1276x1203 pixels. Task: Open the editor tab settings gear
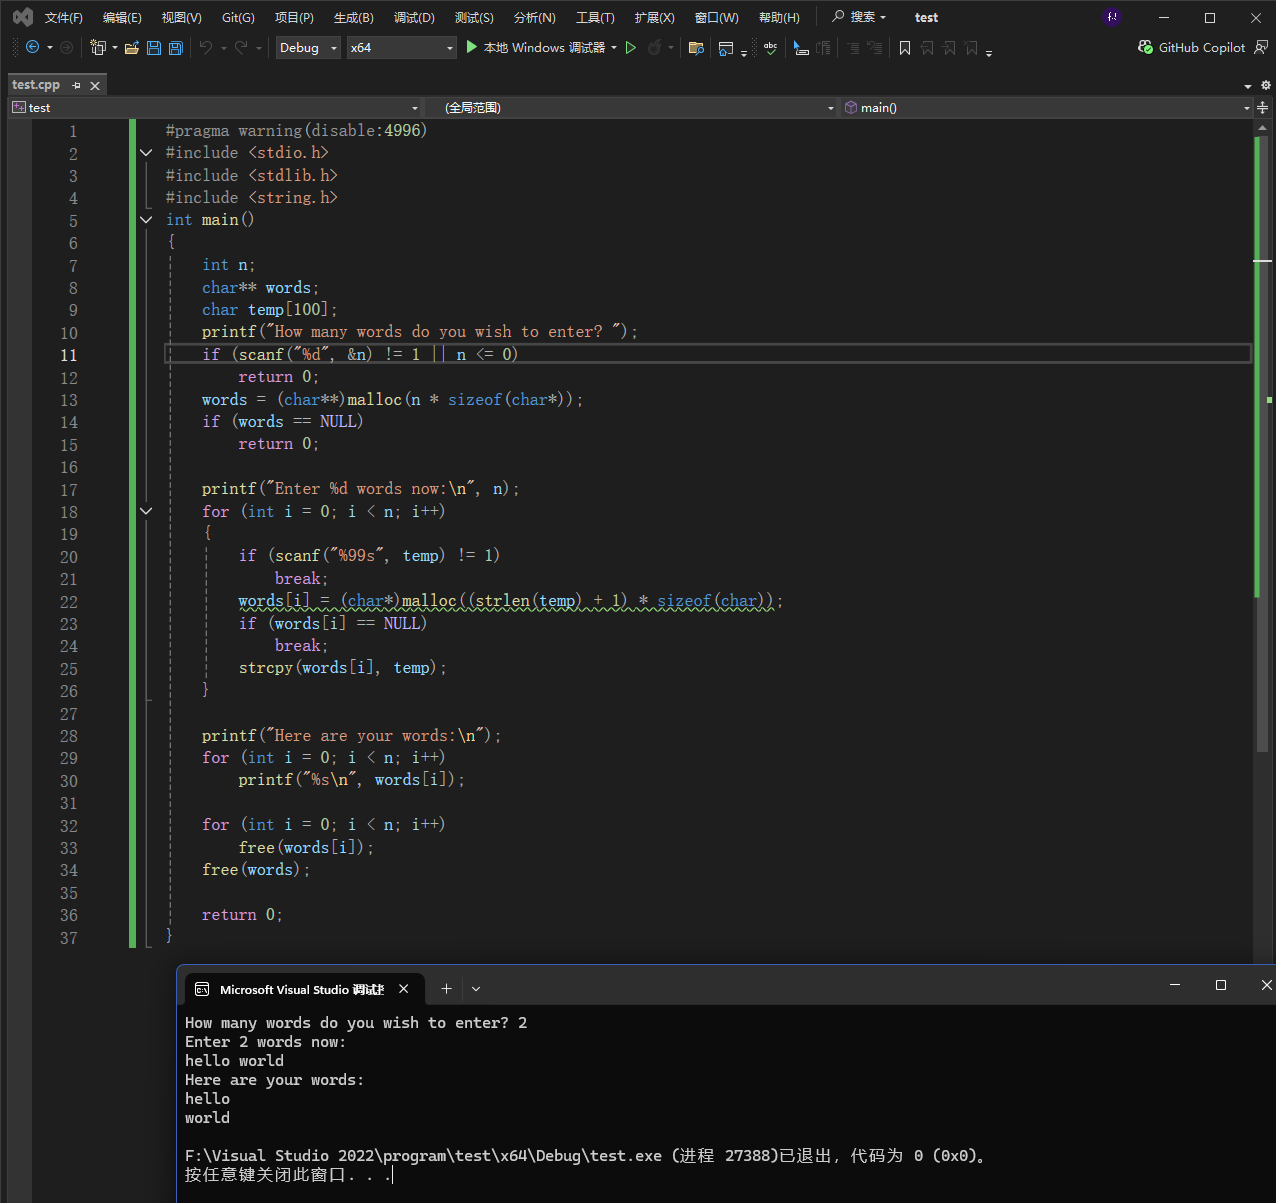tap(1265, 85)
